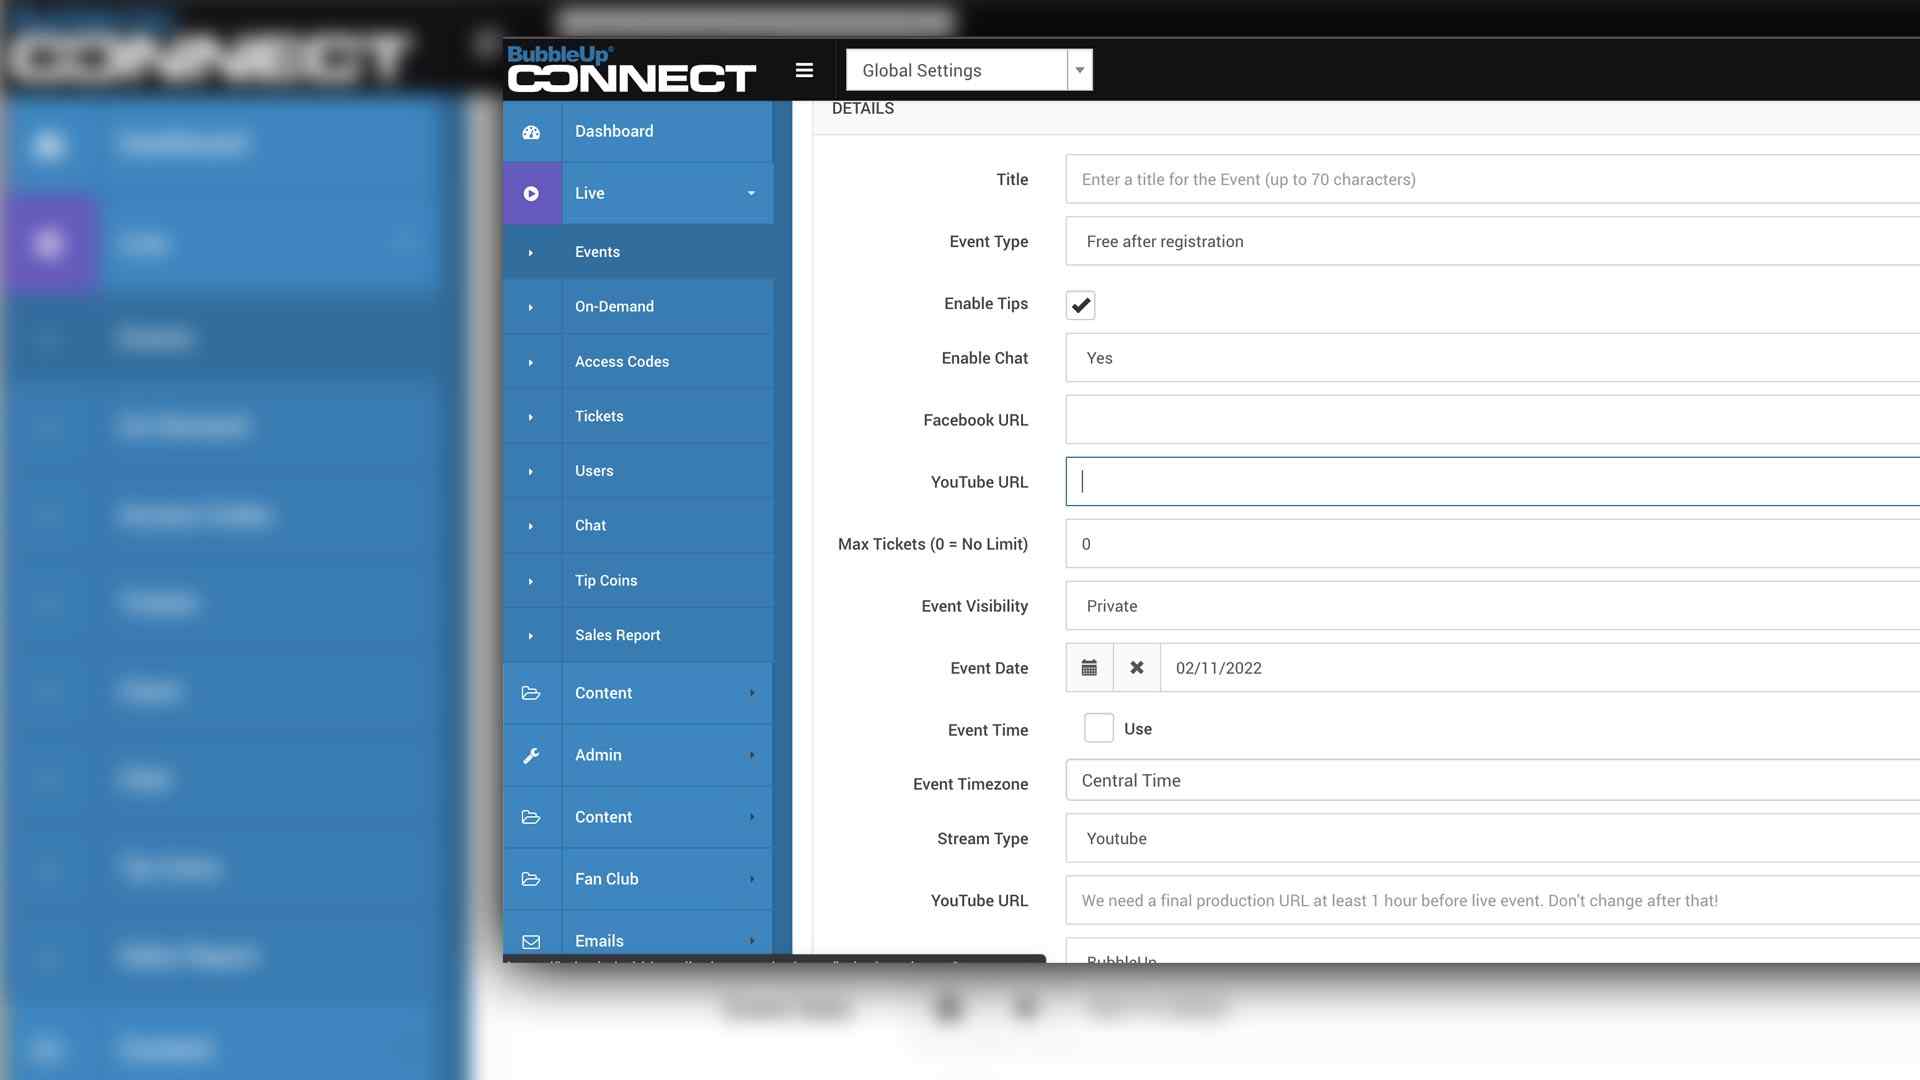
Task: Click the arrow bullet beside Sales Report
Action: pyautogui.click(x=531, y=636)
